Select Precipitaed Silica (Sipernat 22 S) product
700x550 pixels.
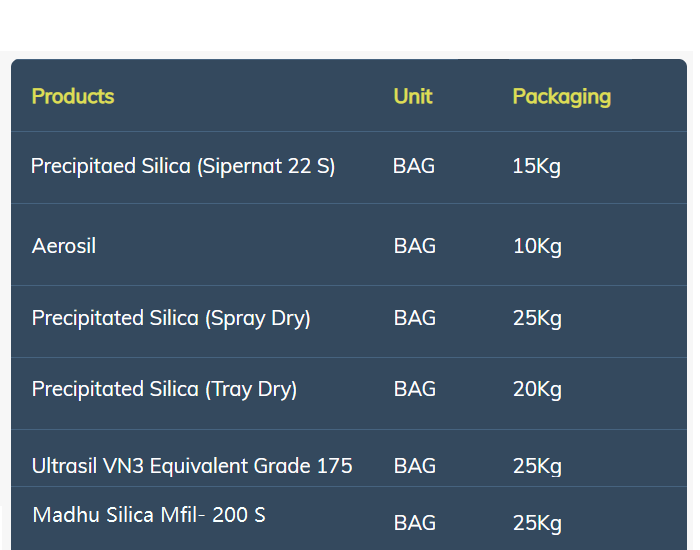[x=183, y=167]
